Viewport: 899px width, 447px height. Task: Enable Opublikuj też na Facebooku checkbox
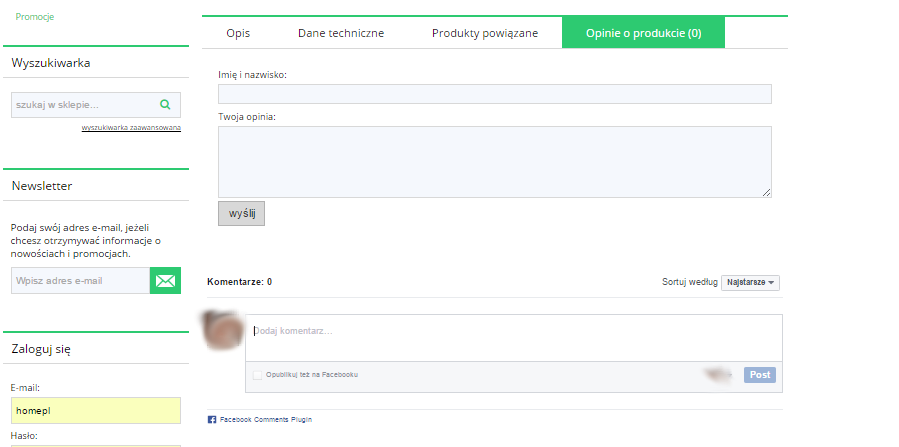click(257, 375)
